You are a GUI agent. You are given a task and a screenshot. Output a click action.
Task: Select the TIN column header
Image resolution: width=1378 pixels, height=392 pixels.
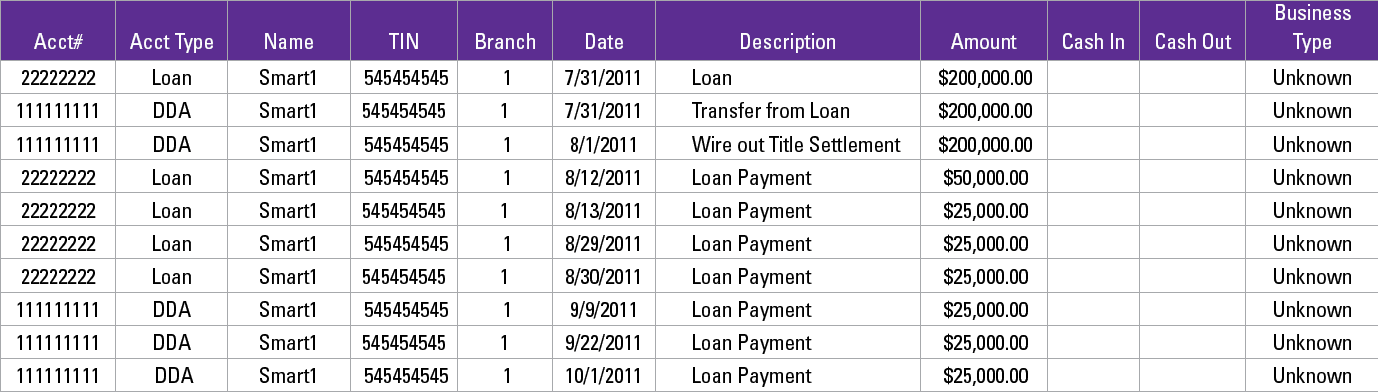(404, 42)
